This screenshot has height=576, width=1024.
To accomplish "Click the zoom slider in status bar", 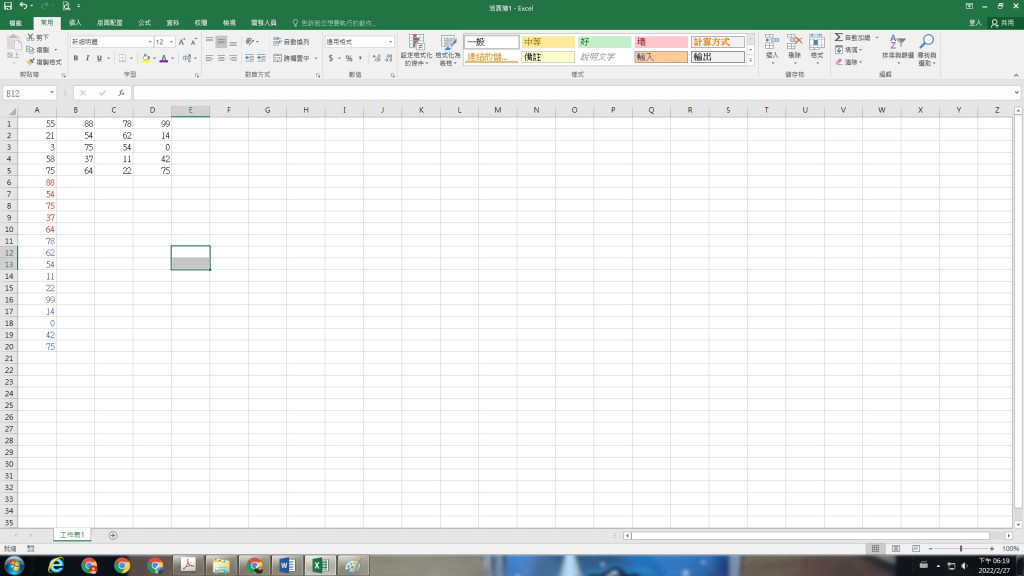I will tap(961, 549).
